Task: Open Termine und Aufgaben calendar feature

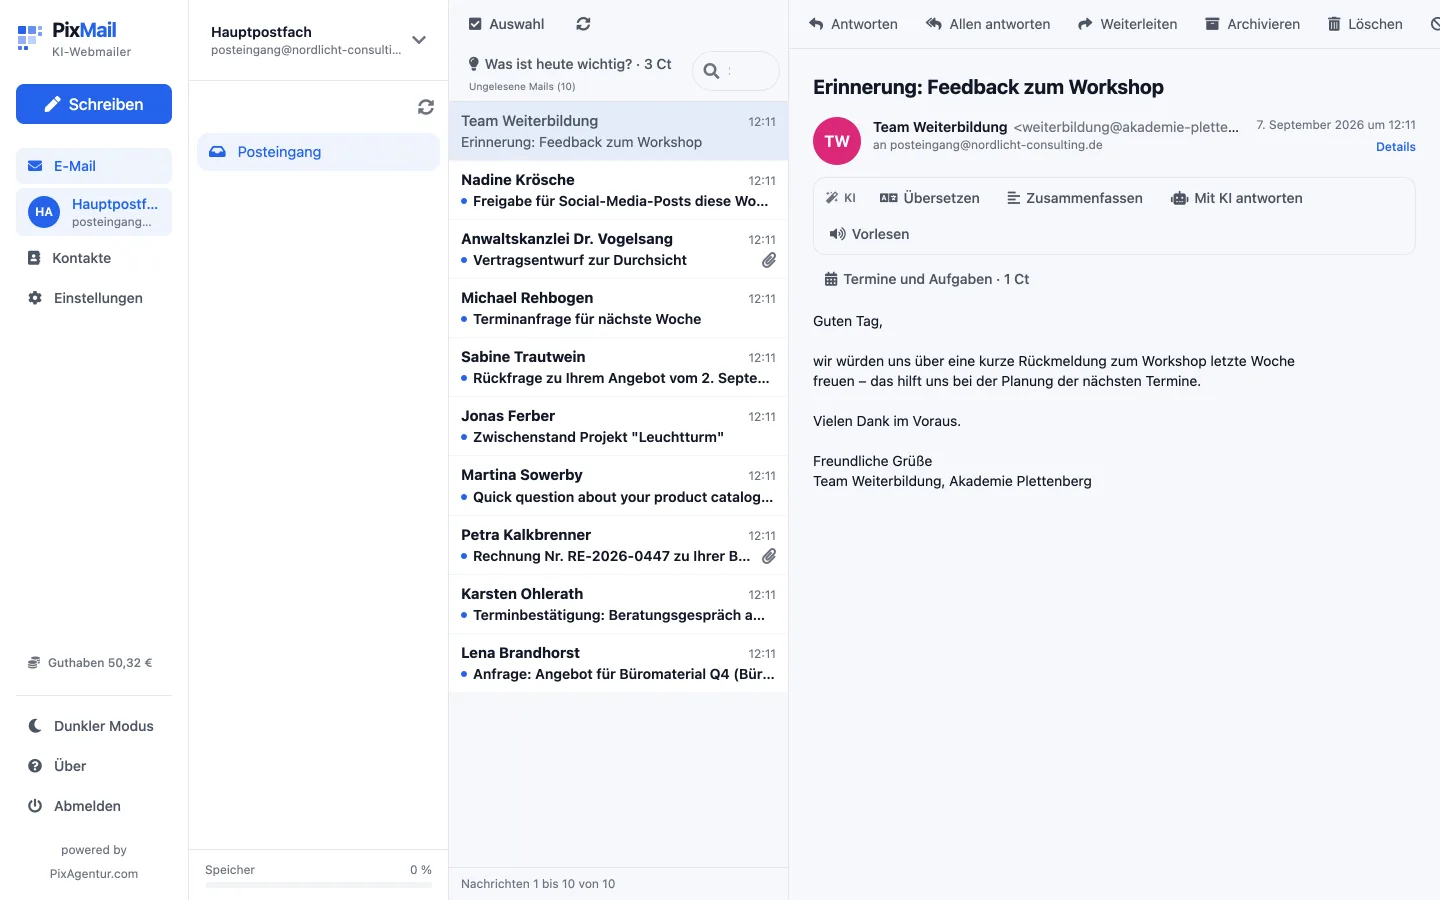Action: [x=927, y=279]
